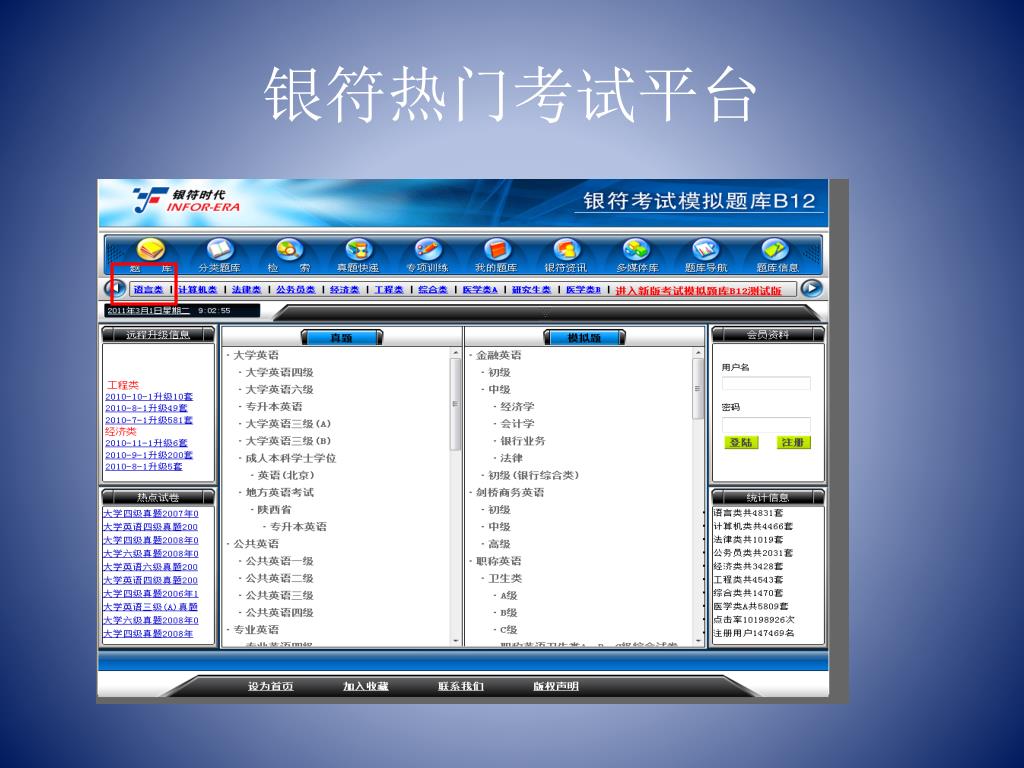Image resolution: width=1024 pixels, height=768 pixels.
Task: Switch to the 真题 tab
Action: click(342, 338)
